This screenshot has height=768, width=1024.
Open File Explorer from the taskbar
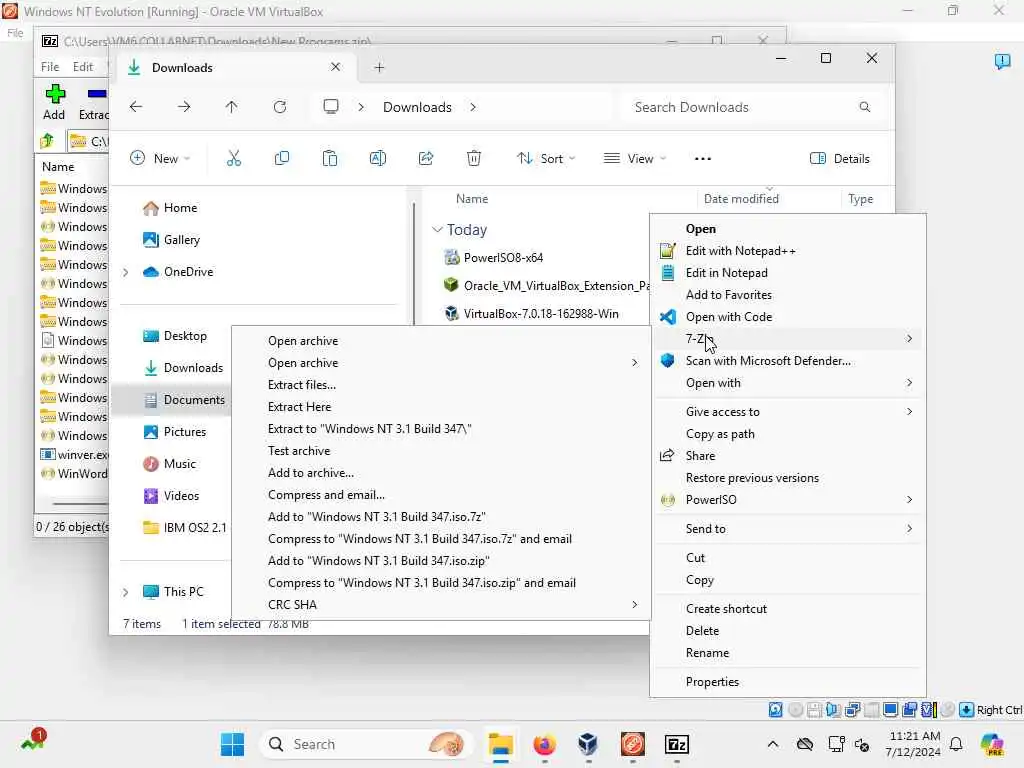(501, 744)
